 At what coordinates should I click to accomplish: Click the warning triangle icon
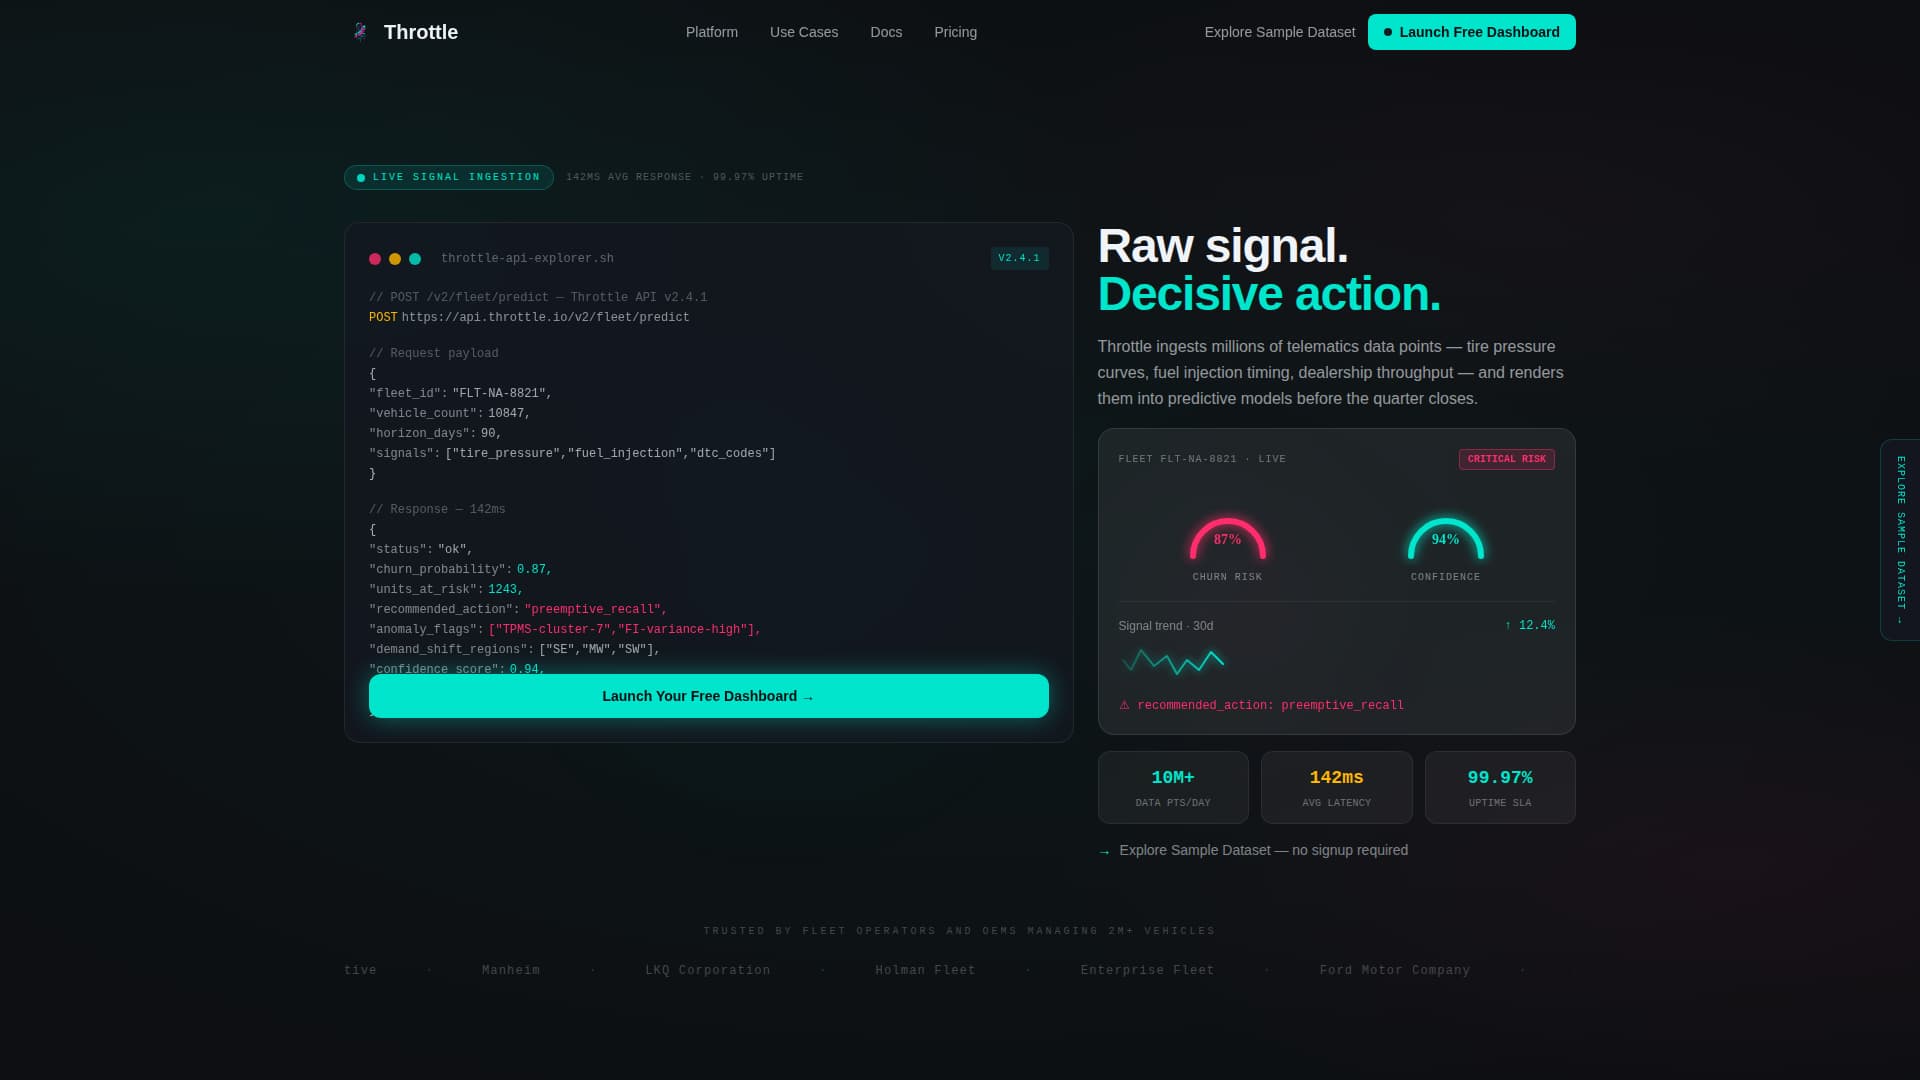click(1124, 705)
